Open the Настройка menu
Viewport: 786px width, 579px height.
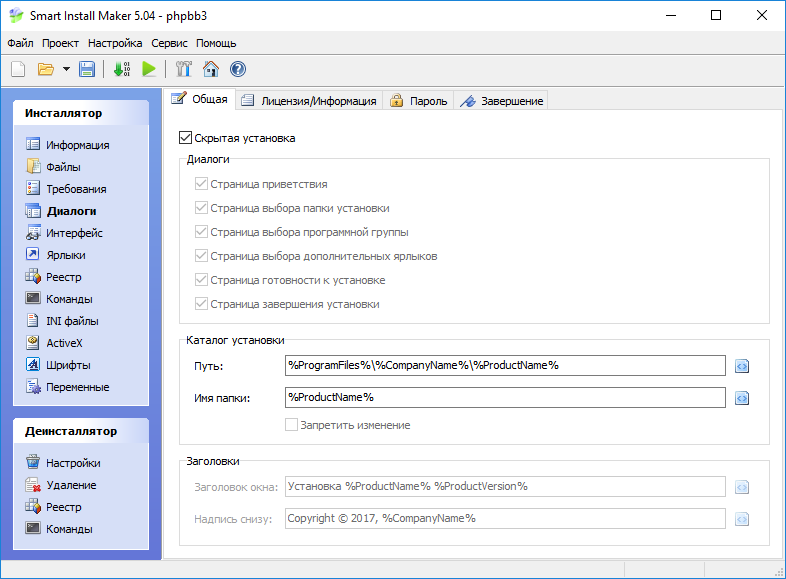coord(115,43)
